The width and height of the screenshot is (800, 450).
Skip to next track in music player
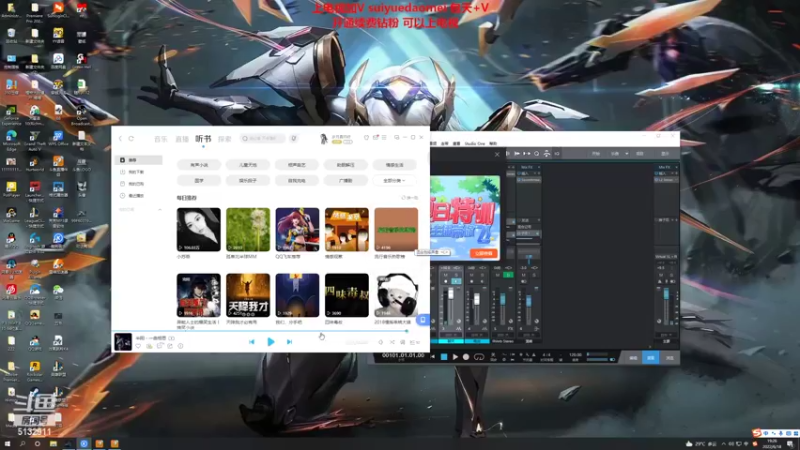pyautogui.click(x=289, y=342)
